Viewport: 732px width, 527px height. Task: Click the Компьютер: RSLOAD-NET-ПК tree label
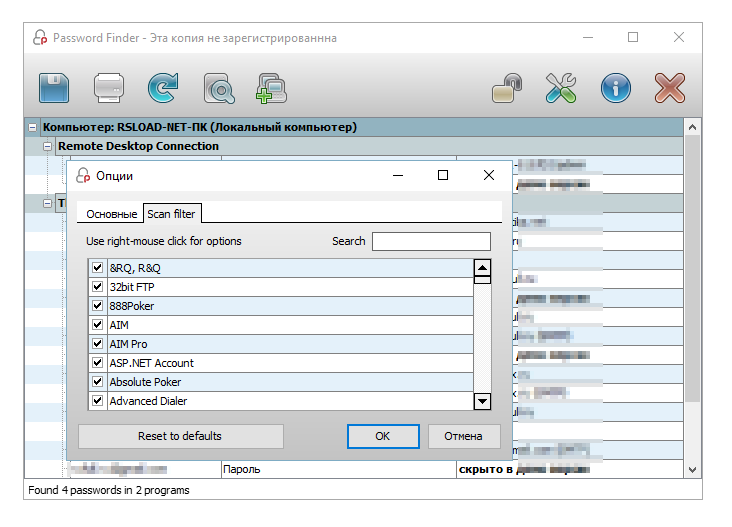200,127
